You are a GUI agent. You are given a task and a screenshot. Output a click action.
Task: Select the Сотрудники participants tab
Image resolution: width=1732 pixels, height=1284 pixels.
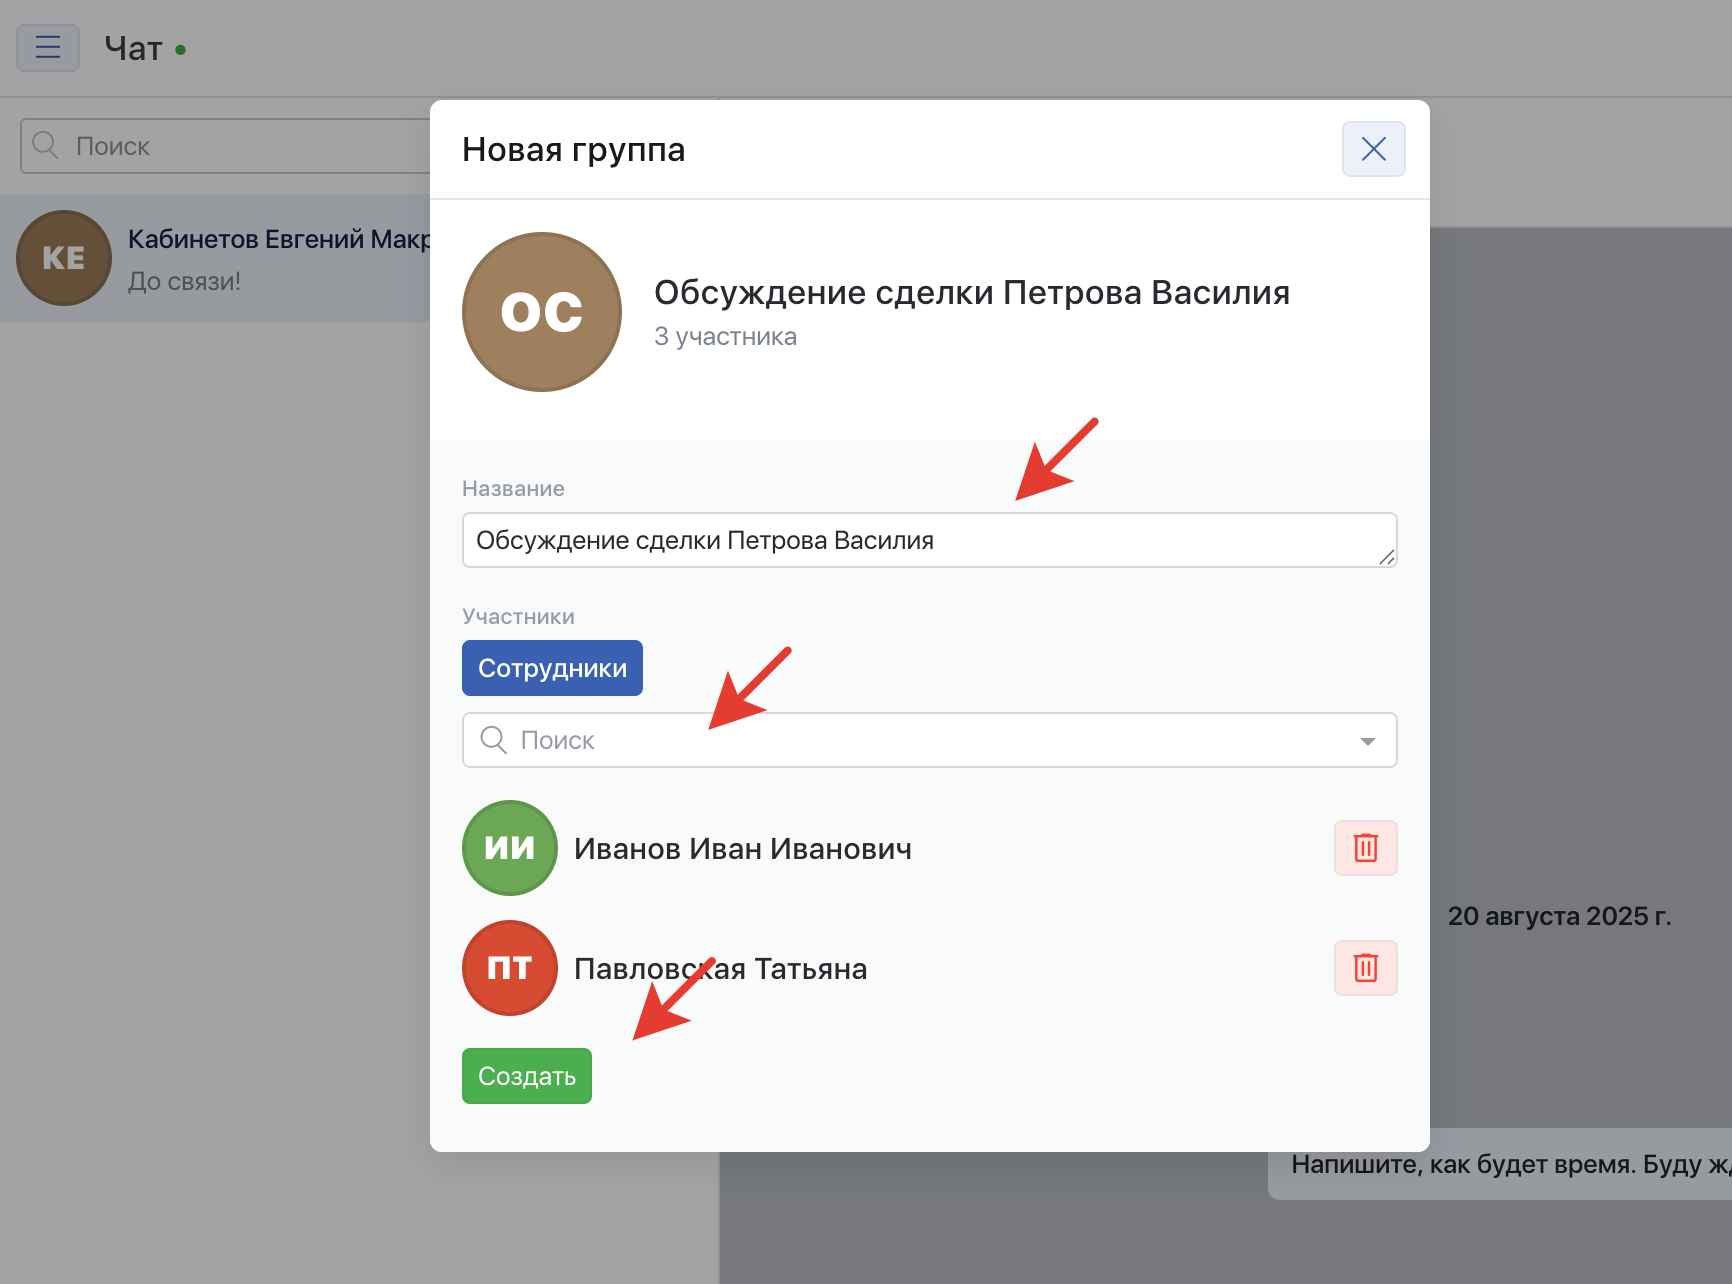click(x=552, y=668)
